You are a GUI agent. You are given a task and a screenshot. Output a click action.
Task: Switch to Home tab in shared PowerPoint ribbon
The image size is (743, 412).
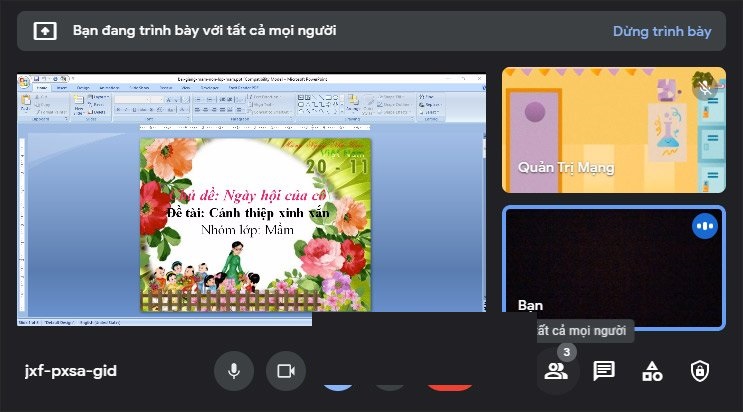click(44, 87)
